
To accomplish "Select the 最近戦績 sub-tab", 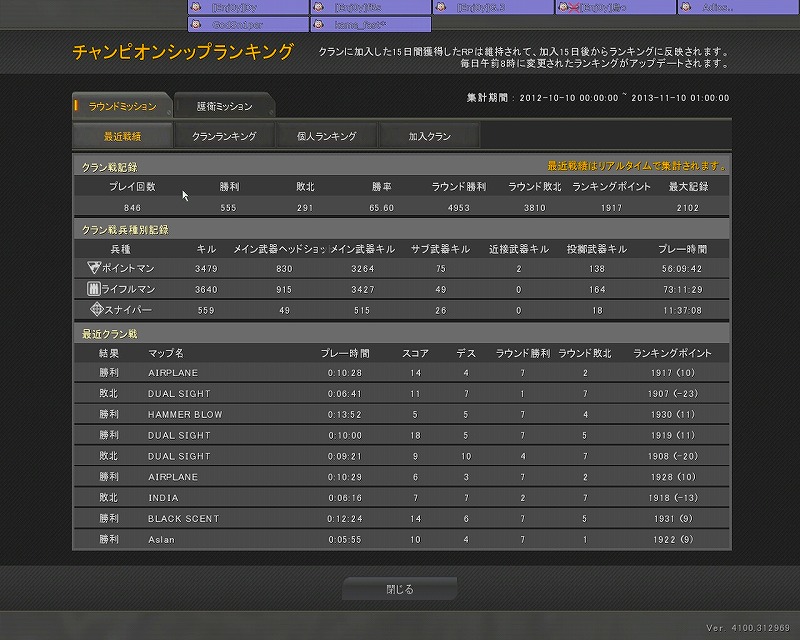I will [122, 136].
